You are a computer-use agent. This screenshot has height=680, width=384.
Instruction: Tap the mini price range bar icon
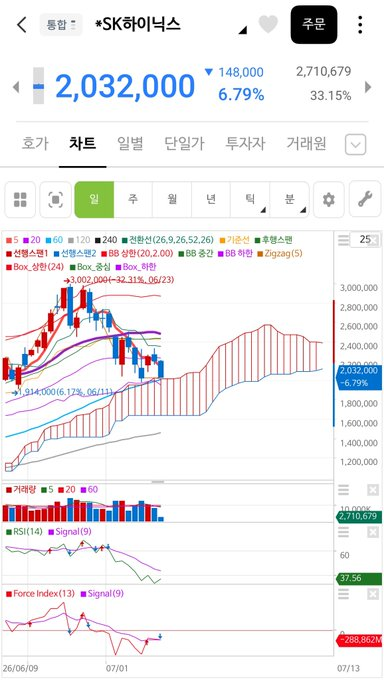[39, 86]
